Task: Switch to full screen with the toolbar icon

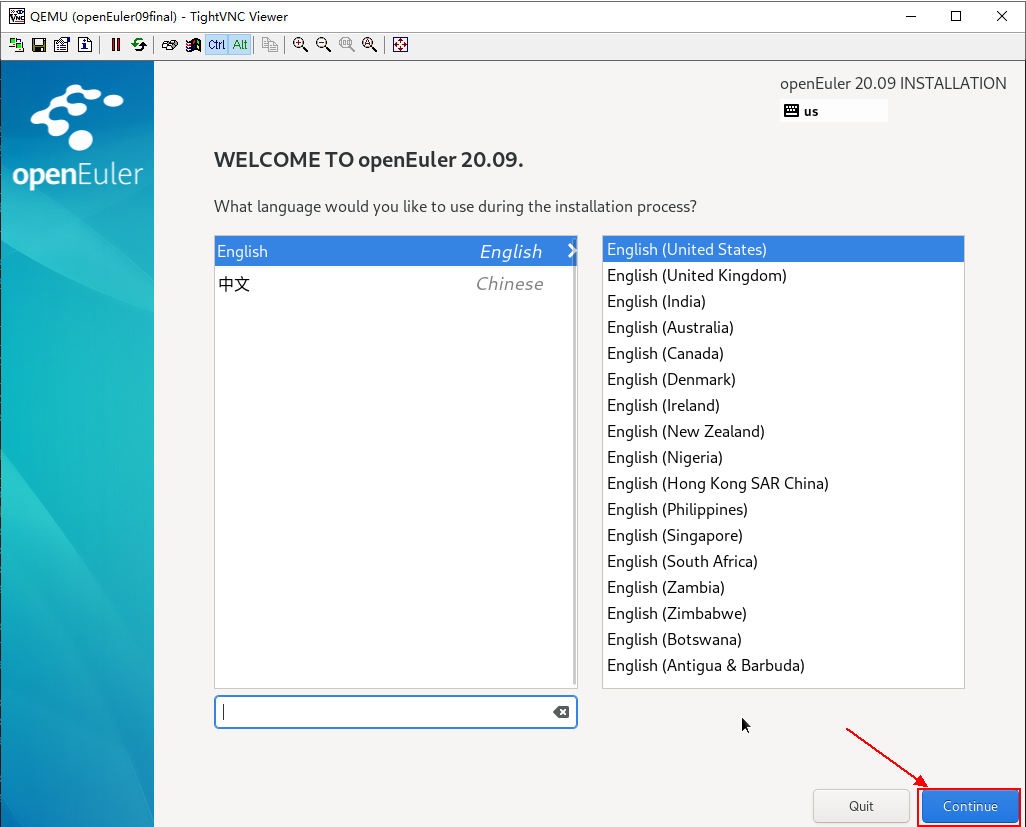Action: click(401, 45)
